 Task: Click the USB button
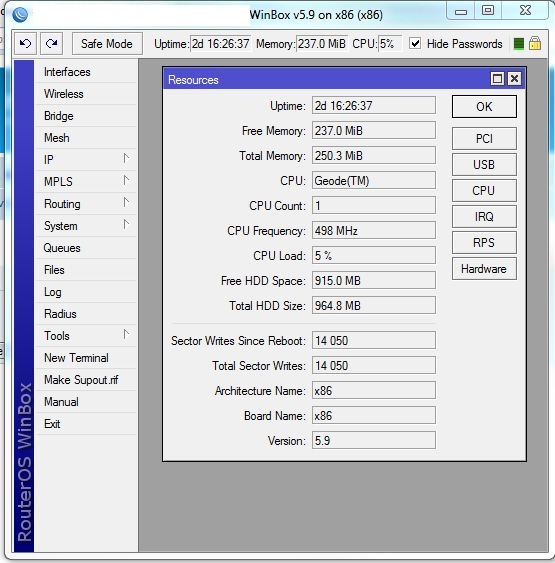tap(484, 165)
